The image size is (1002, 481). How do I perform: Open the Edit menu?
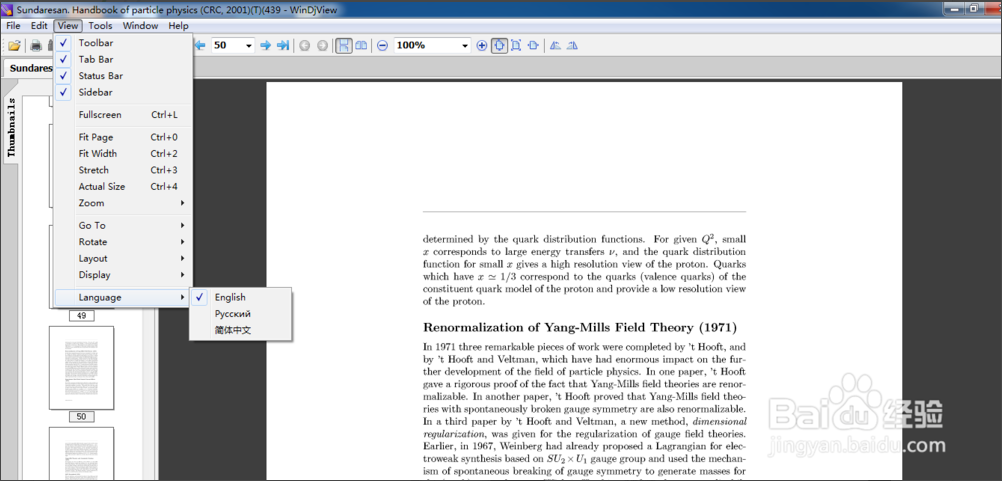(x=40, y=26)
